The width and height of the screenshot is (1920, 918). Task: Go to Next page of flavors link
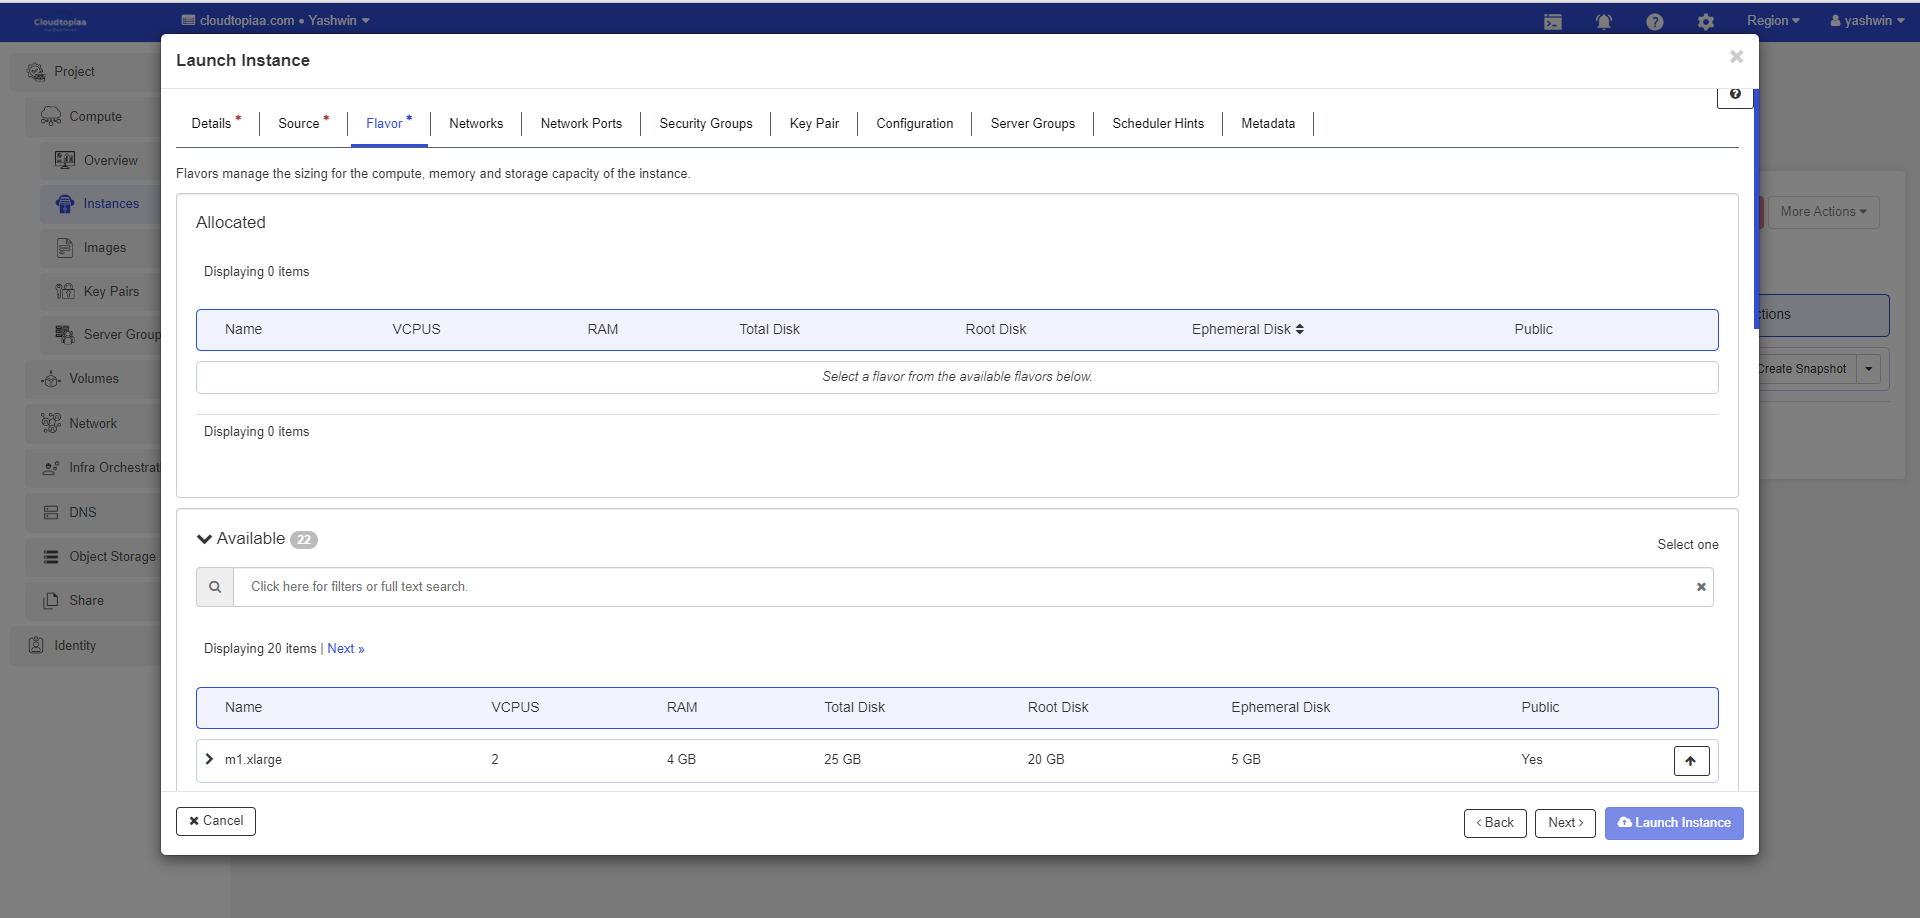click(345, 649)
